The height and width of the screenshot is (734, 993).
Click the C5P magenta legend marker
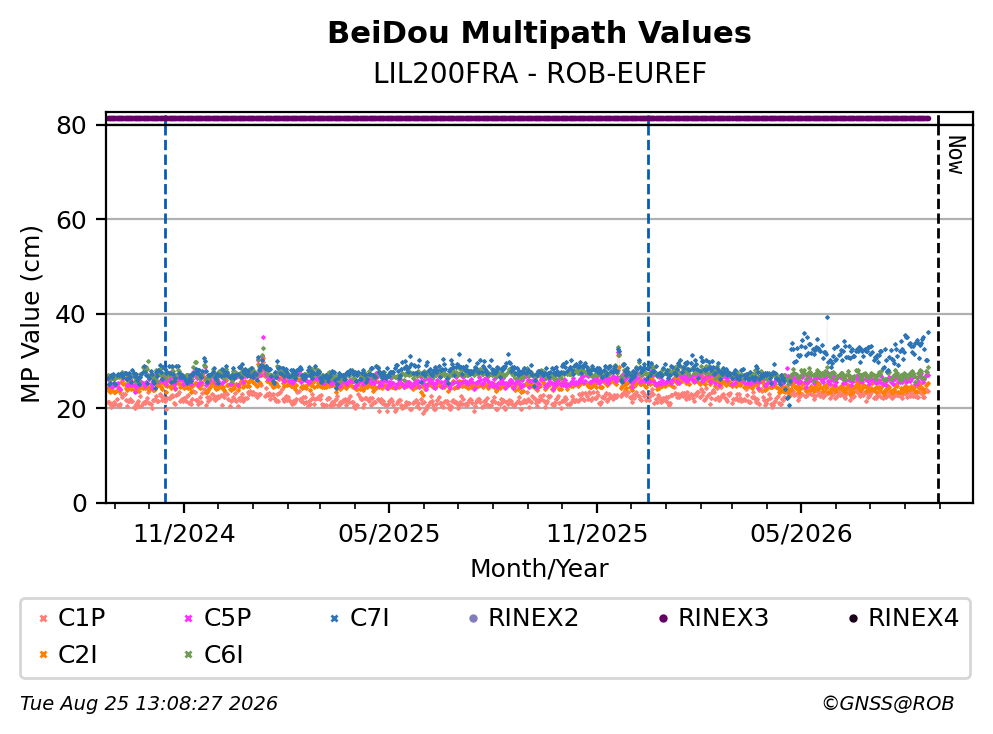coord(188,618)
